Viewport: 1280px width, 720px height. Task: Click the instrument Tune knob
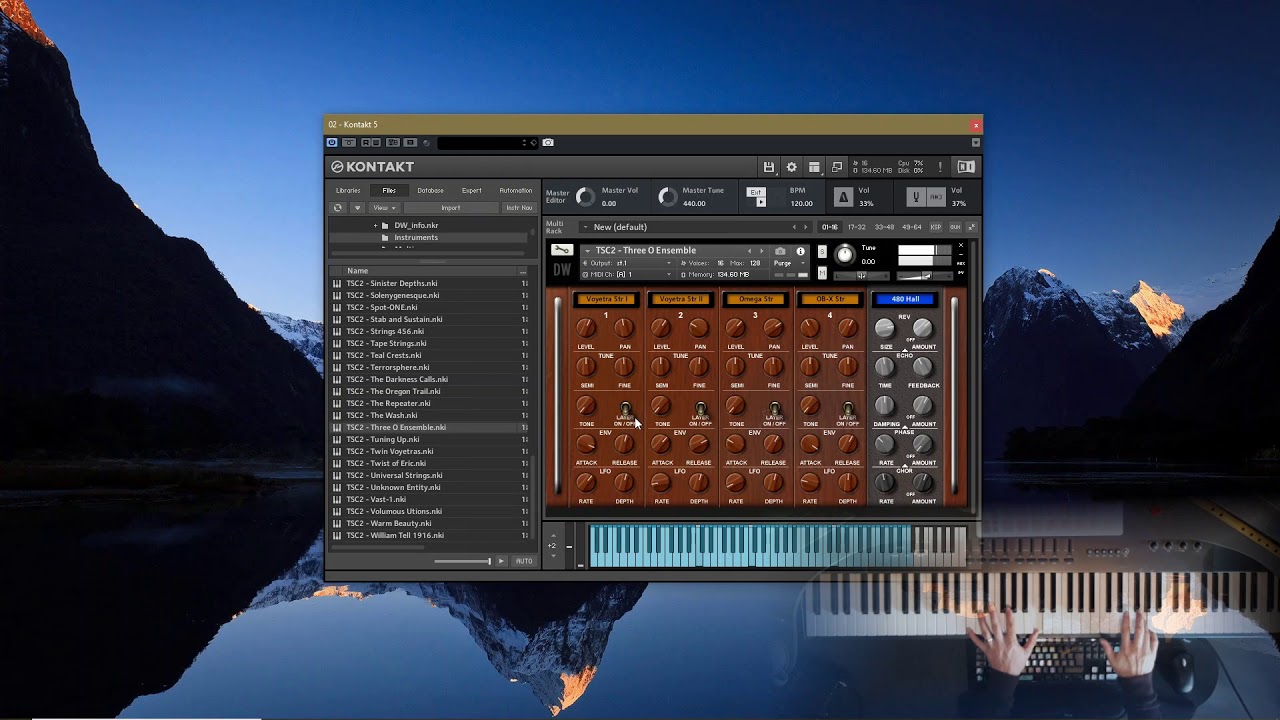pos(845,255)
